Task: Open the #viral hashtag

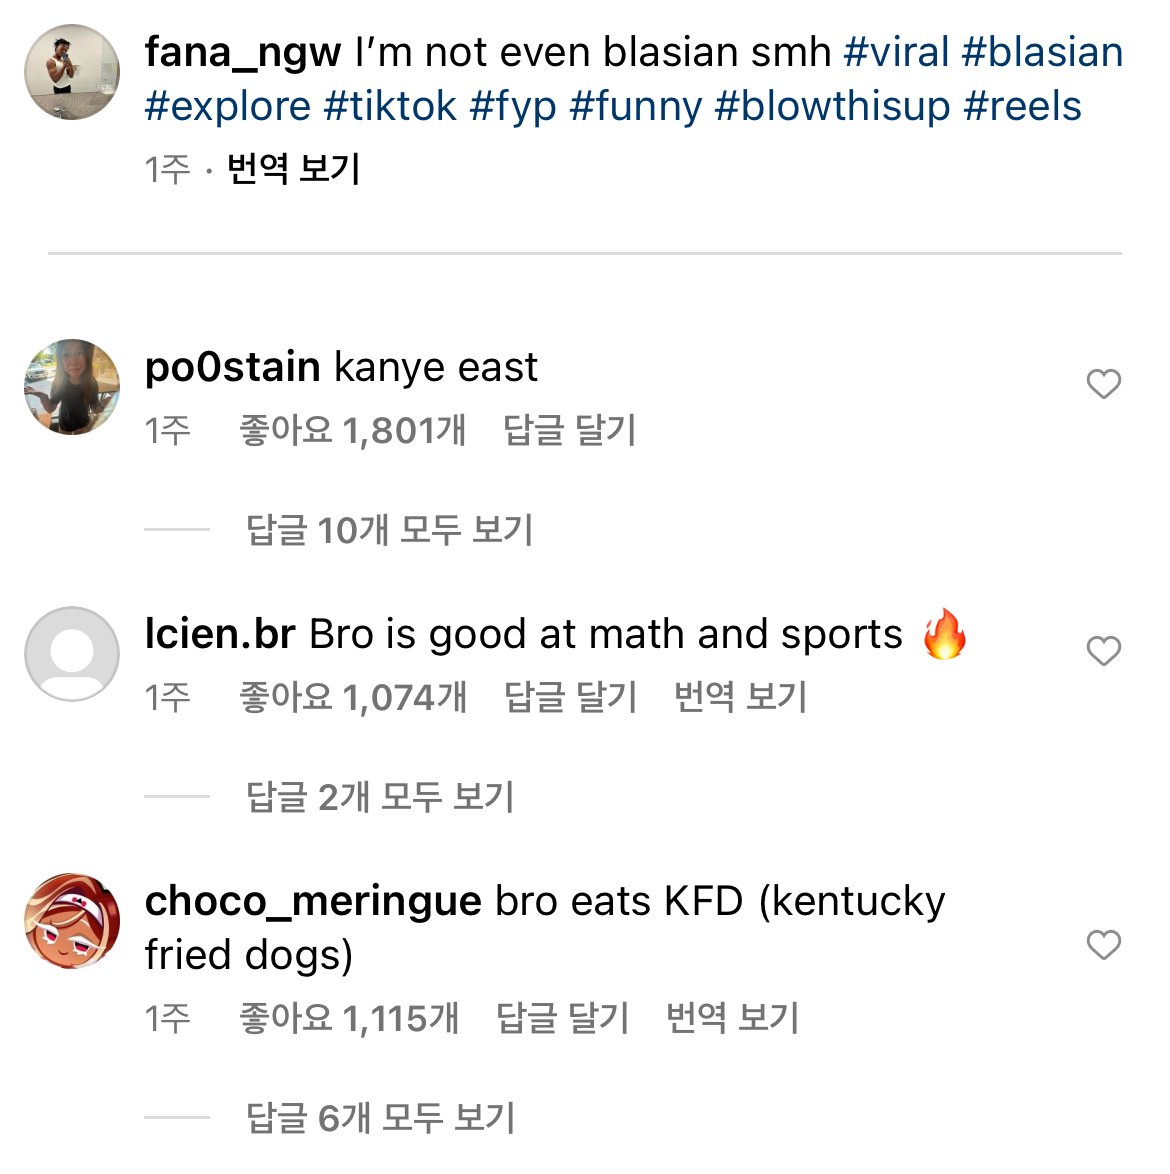Action: (896, 52)
